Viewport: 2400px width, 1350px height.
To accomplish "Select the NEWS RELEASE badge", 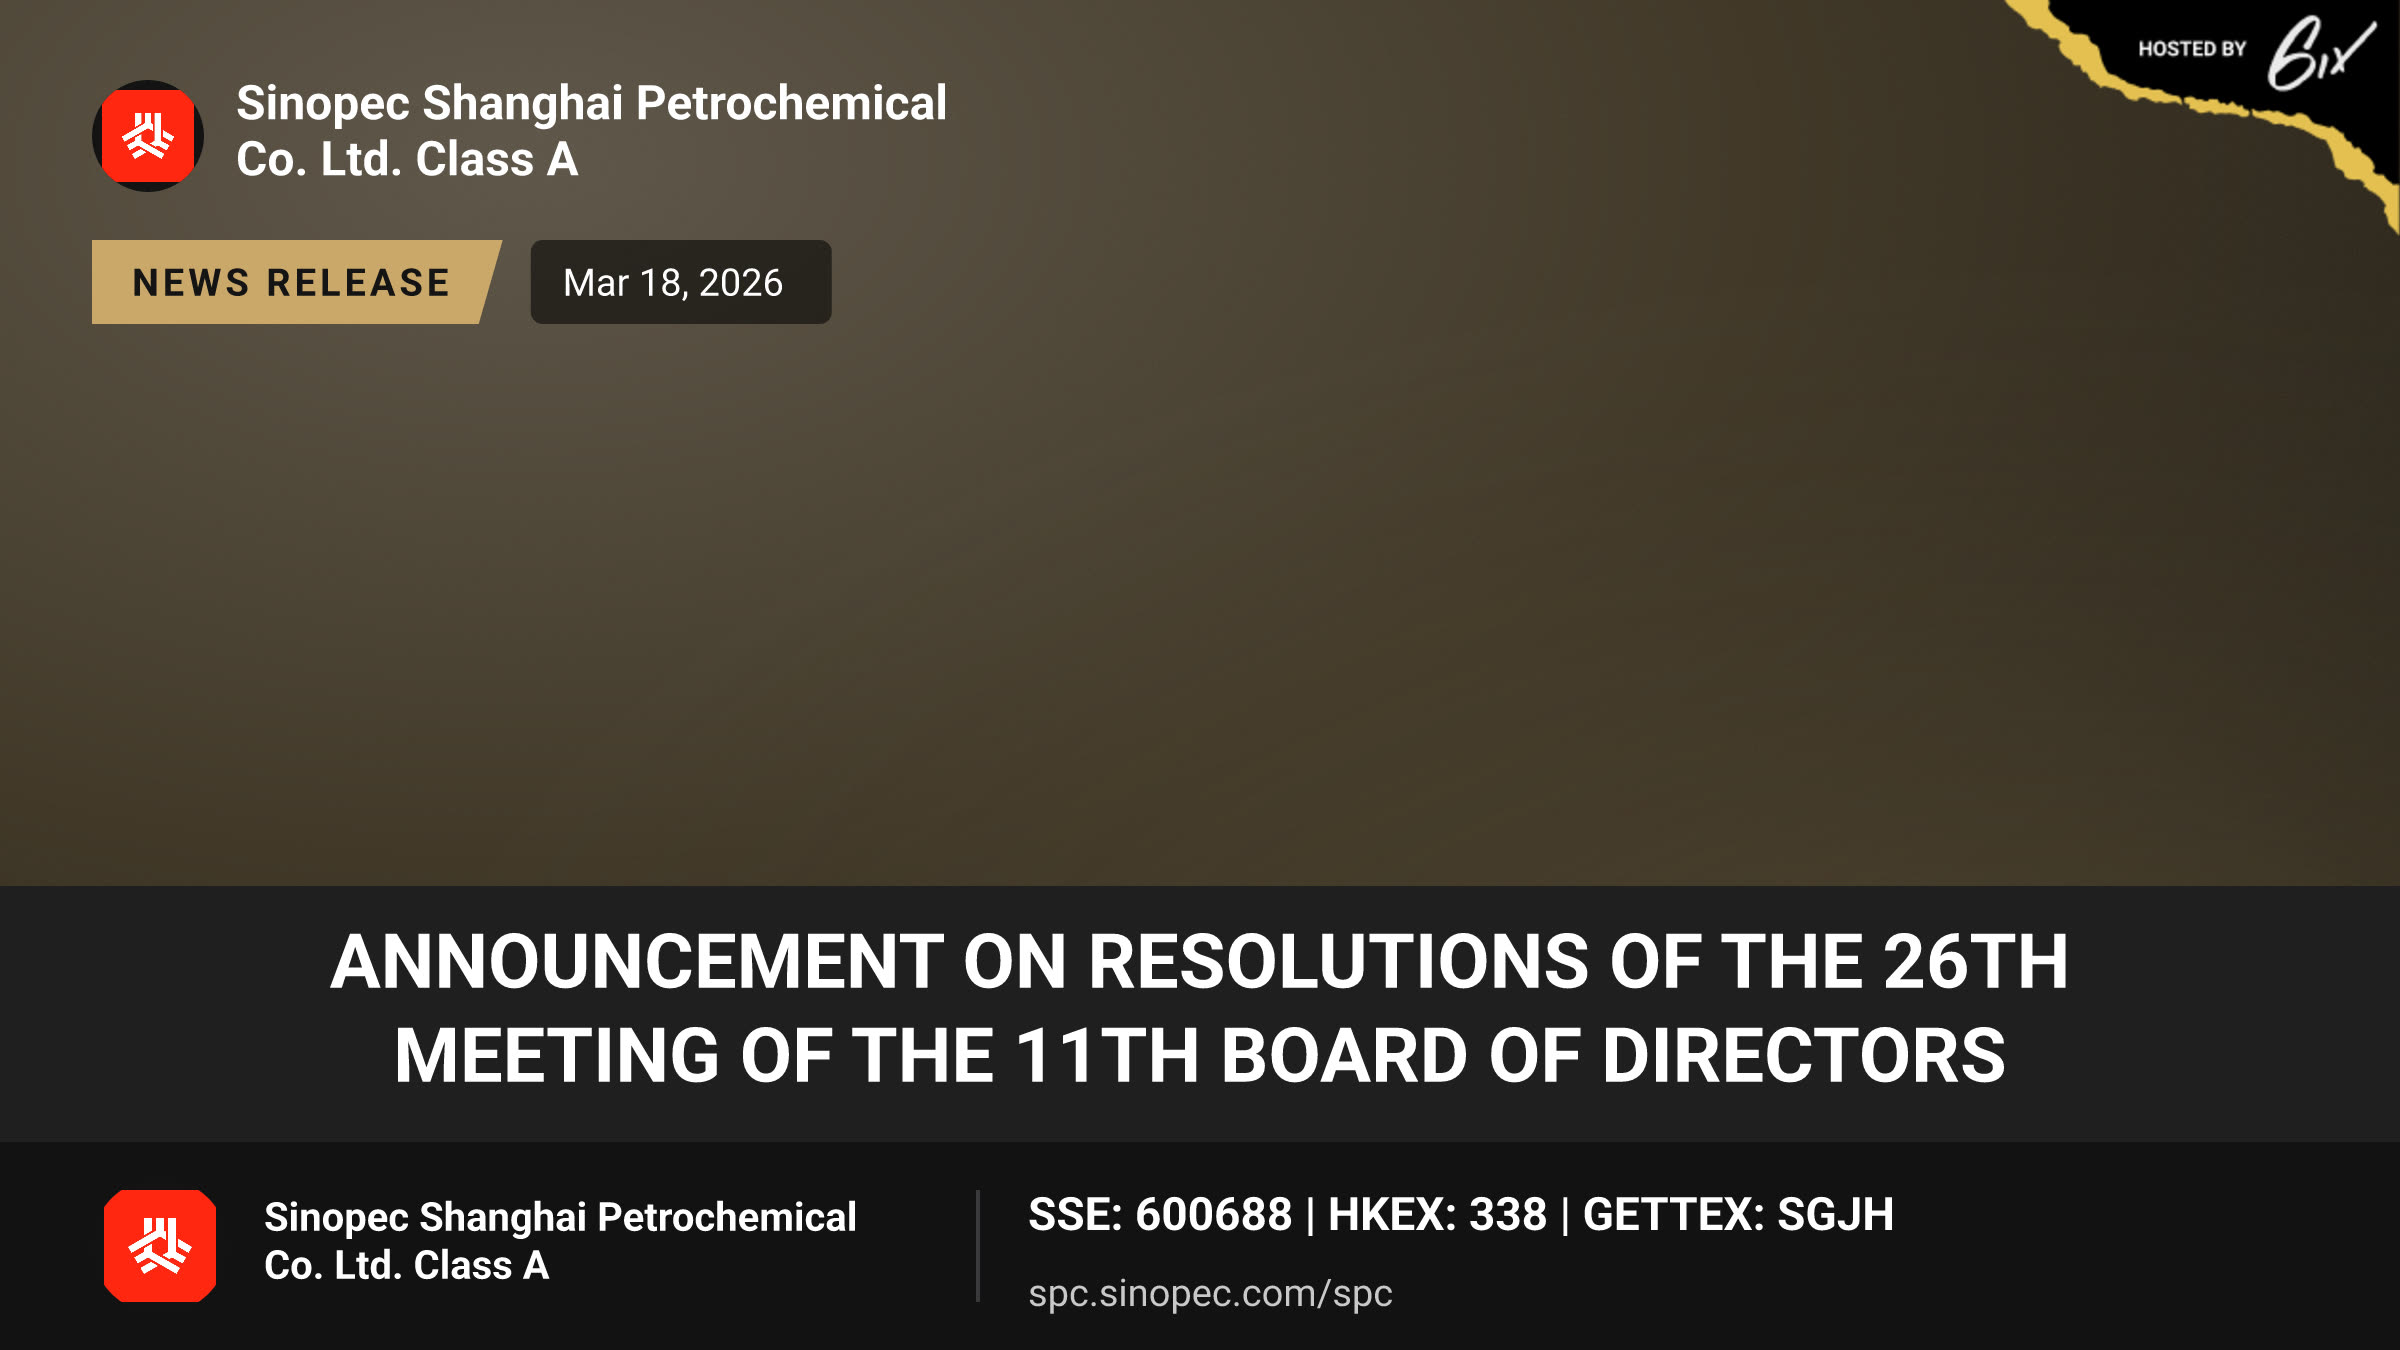I will [x=296, y=282].
